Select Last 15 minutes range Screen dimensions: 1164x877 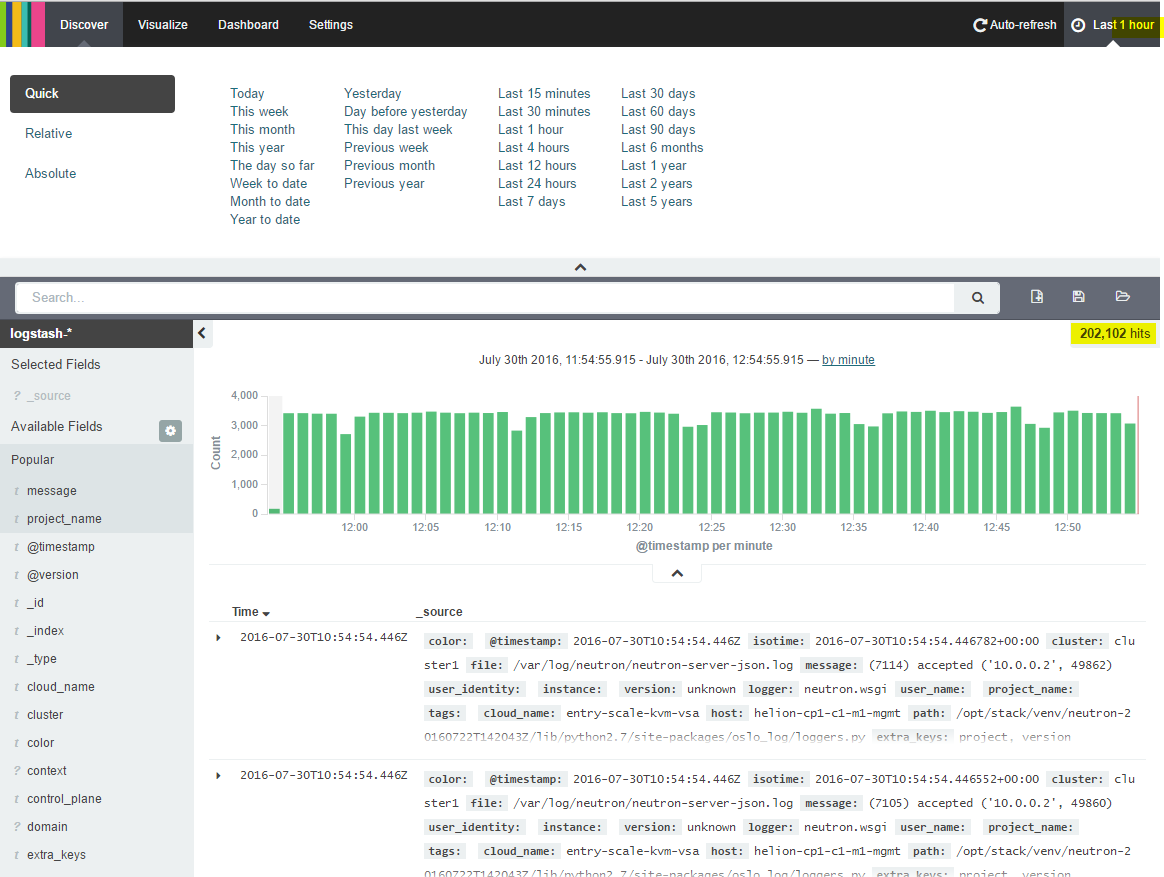click(x=544, y=94)
